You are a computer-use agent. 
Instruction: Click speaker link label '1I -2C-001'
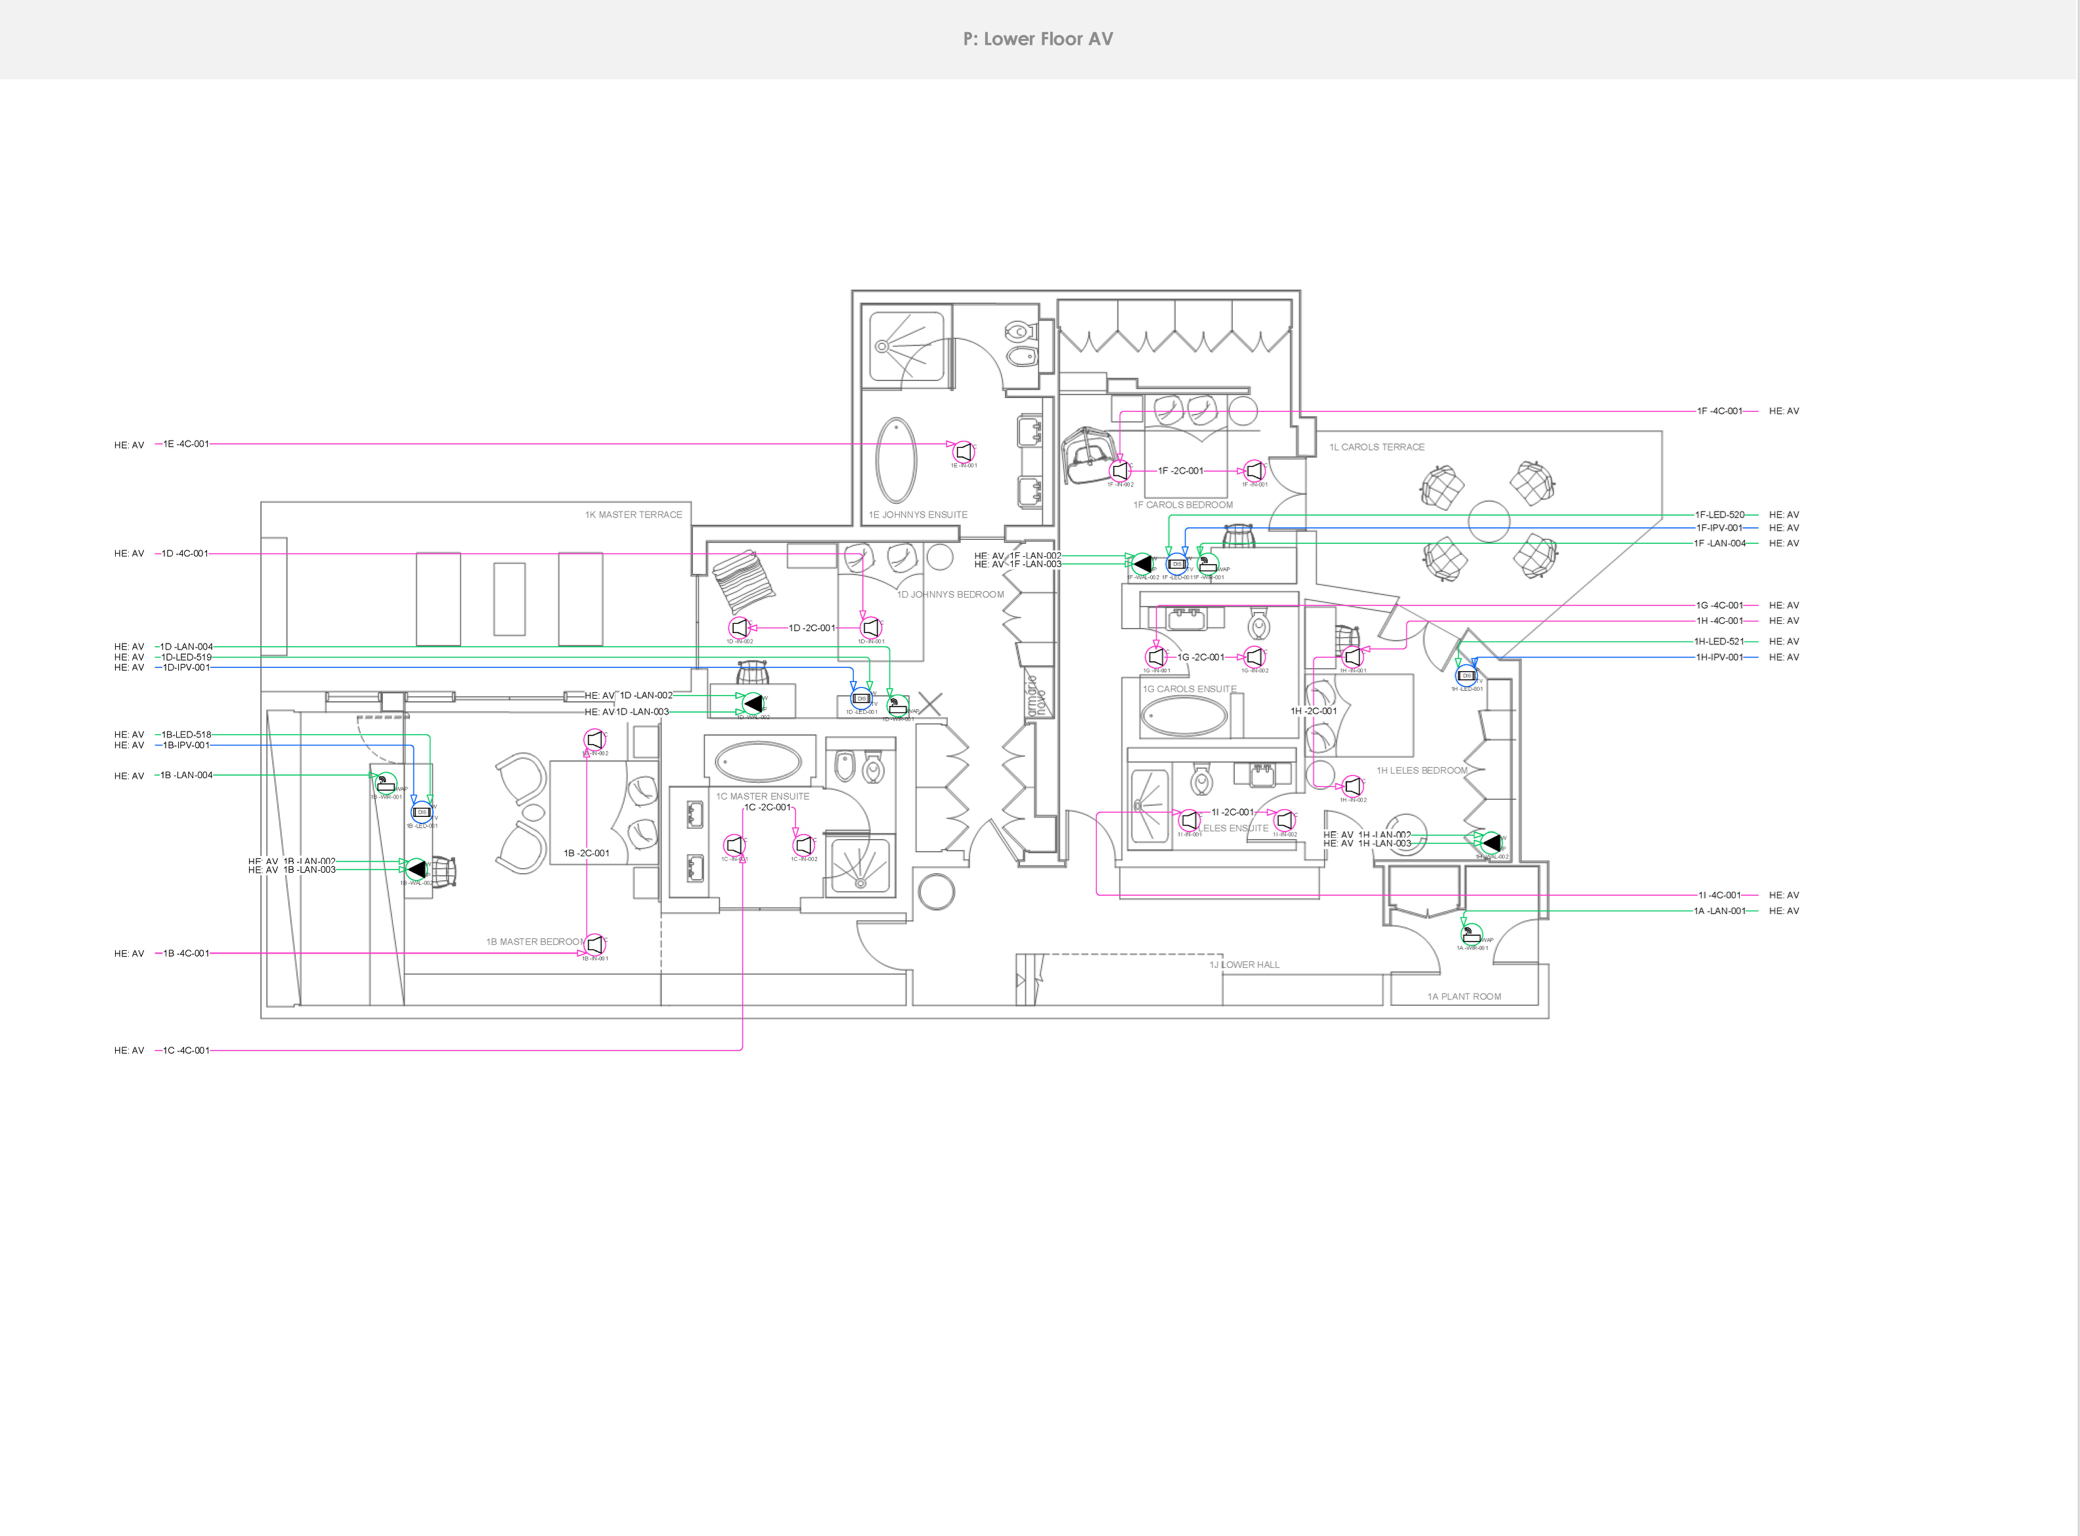pos(1232,812)
